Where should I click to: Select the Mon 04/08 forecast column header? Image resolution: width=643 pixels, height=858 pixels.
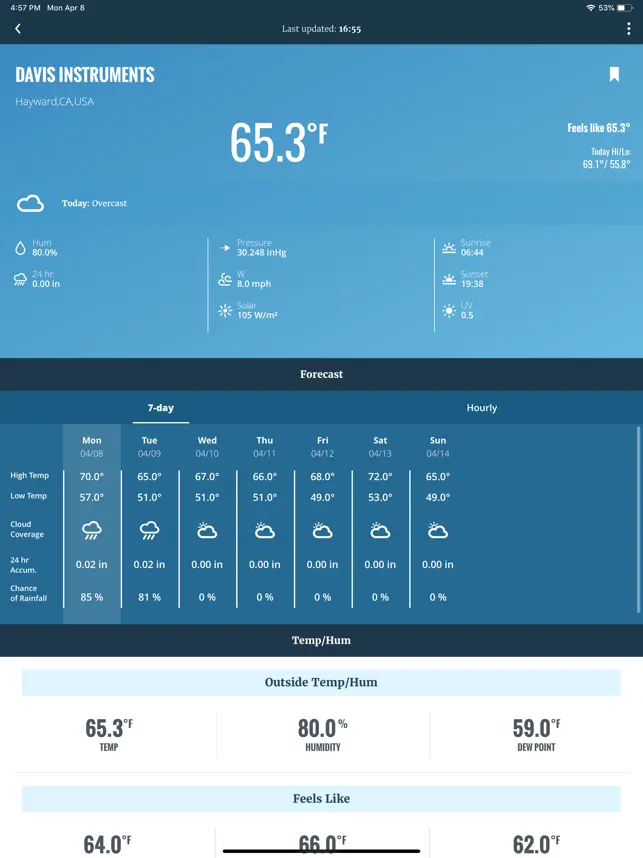91,447
